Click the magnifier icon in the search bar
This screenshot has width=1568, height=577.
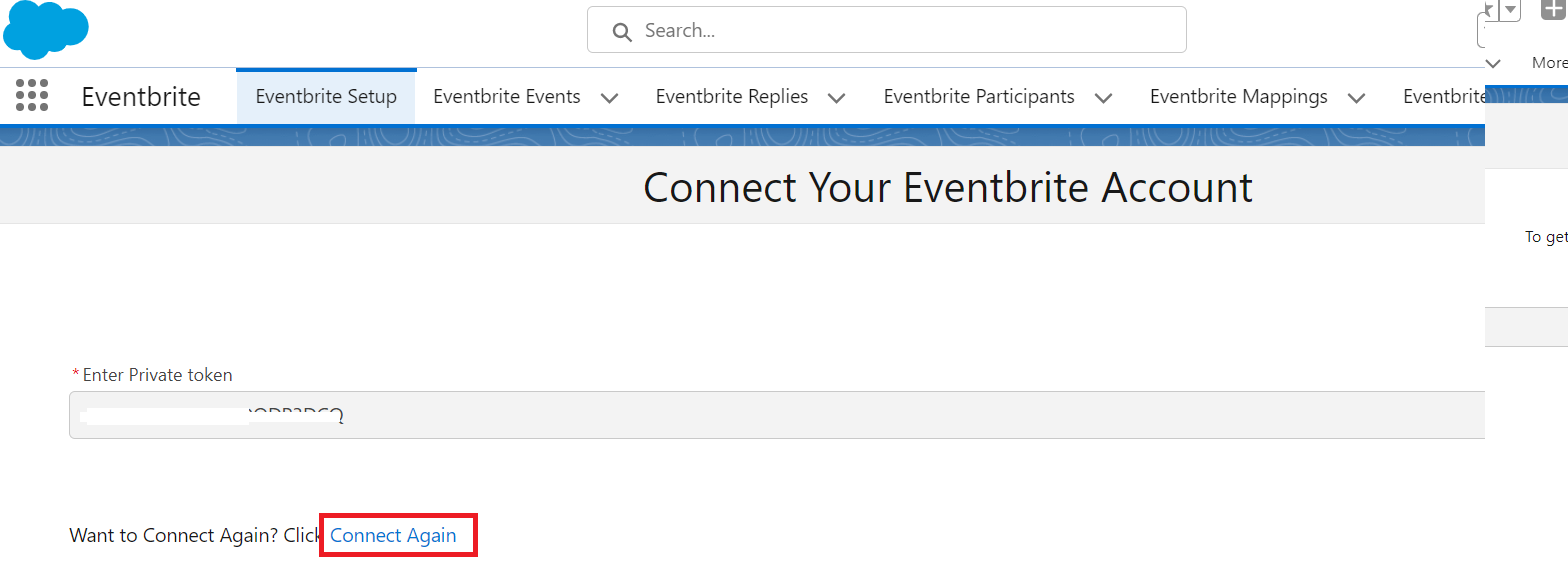click(622, 31)
